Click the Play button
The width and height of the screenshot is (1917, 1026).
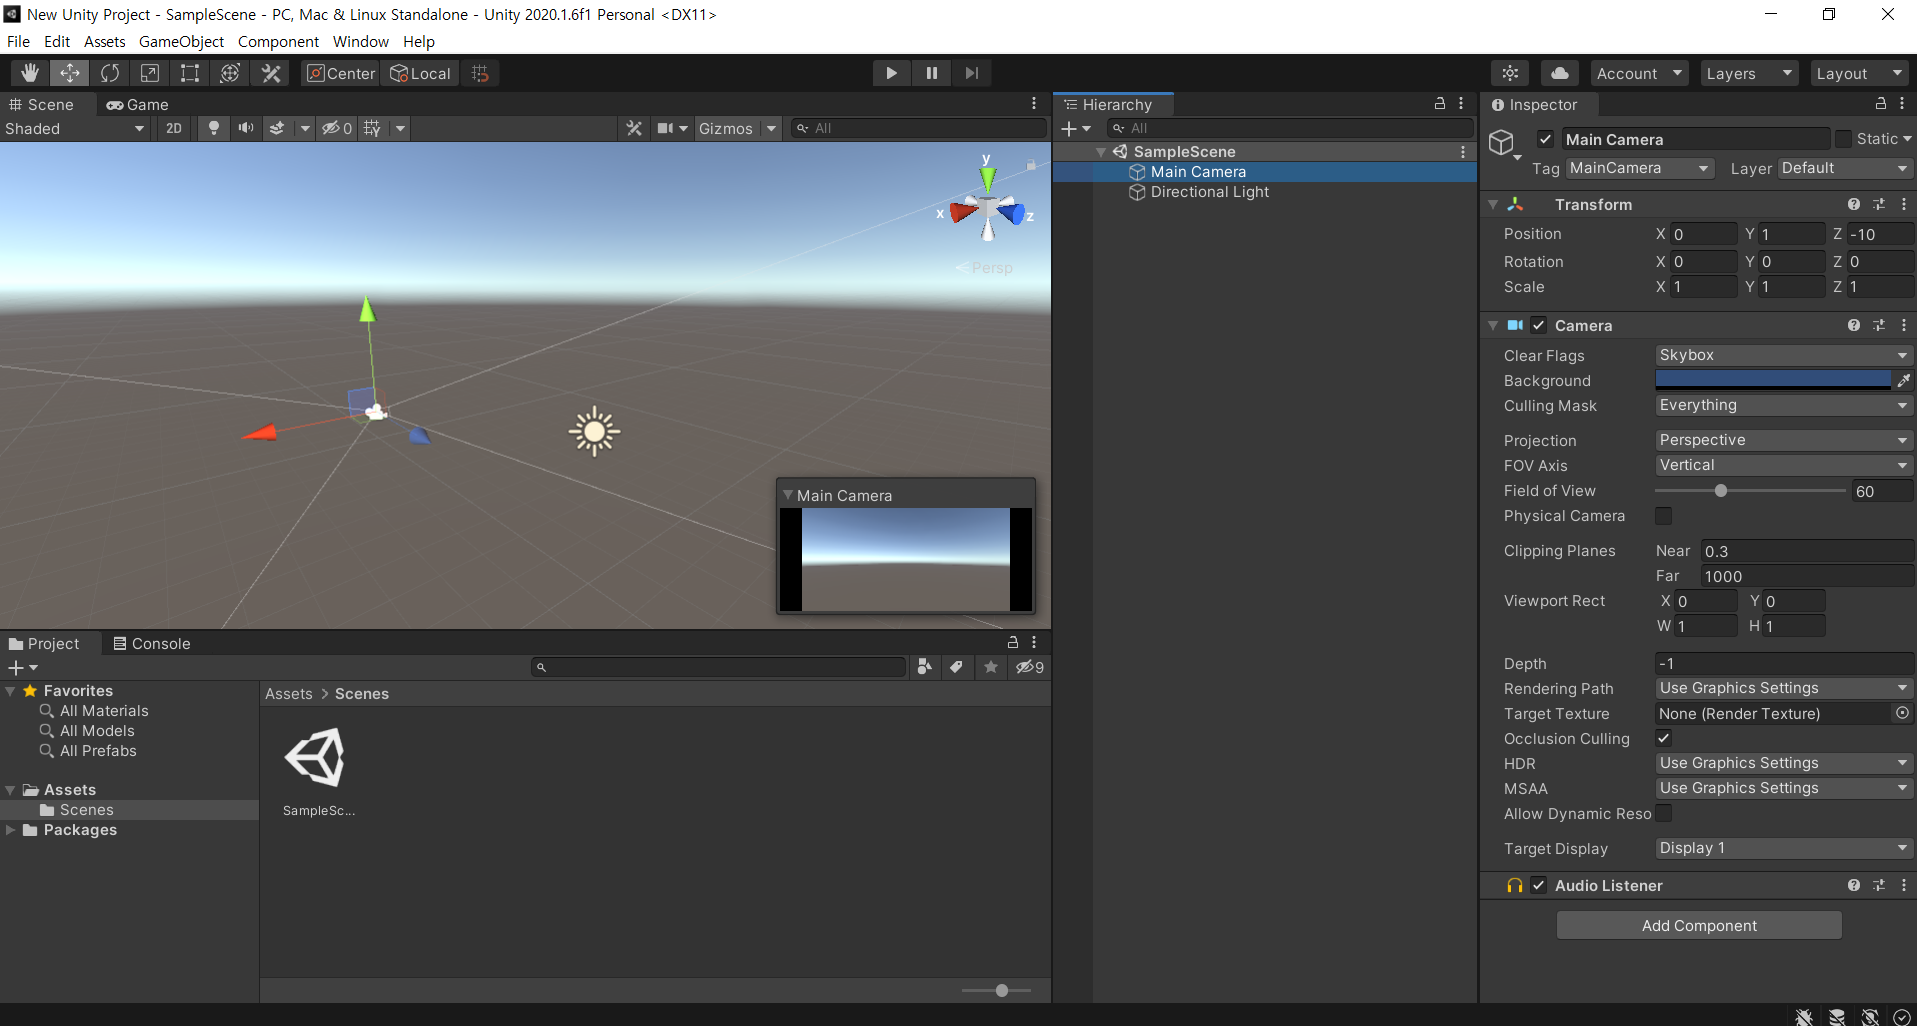coord(891,73)
